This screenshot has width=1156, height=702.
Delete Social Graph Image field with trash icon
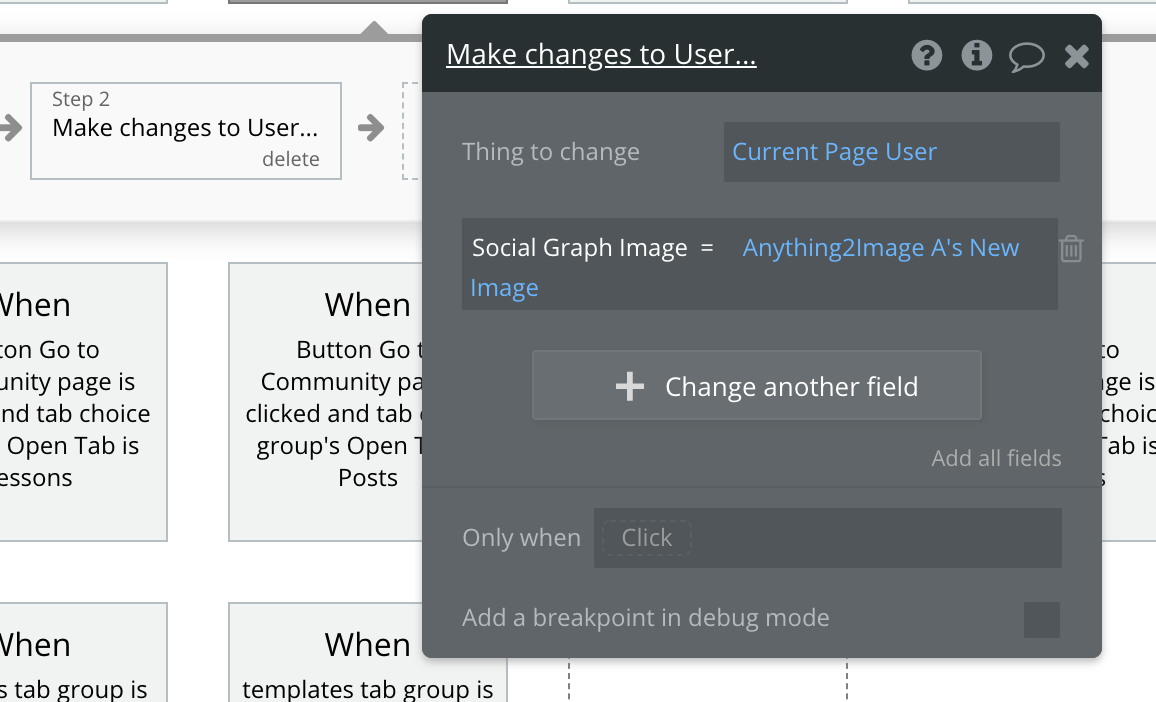tap(1071, 248)
